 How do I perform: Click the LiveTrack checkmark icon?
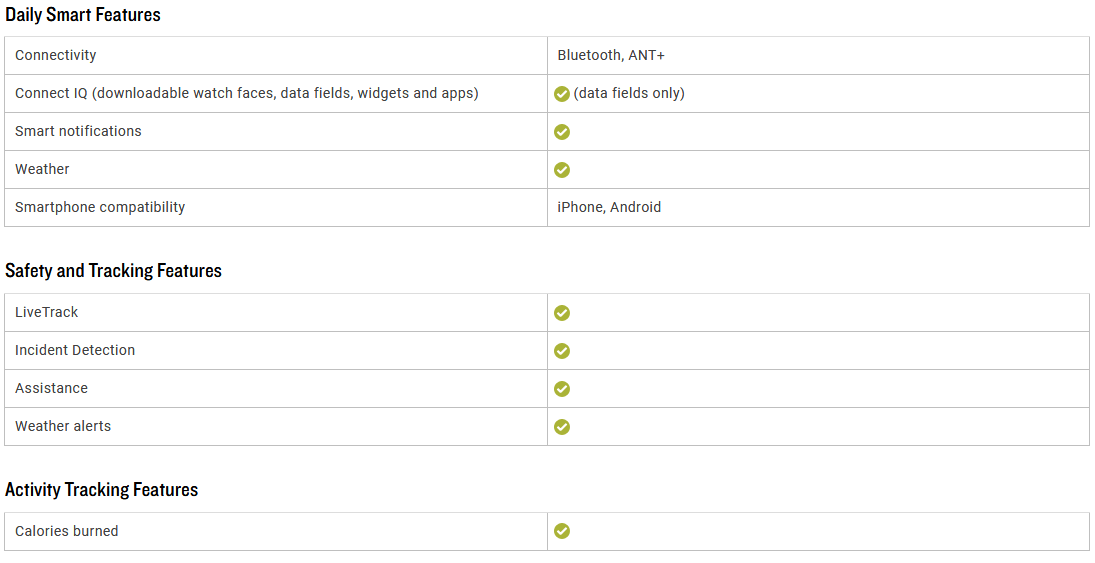tap(561, 313)
